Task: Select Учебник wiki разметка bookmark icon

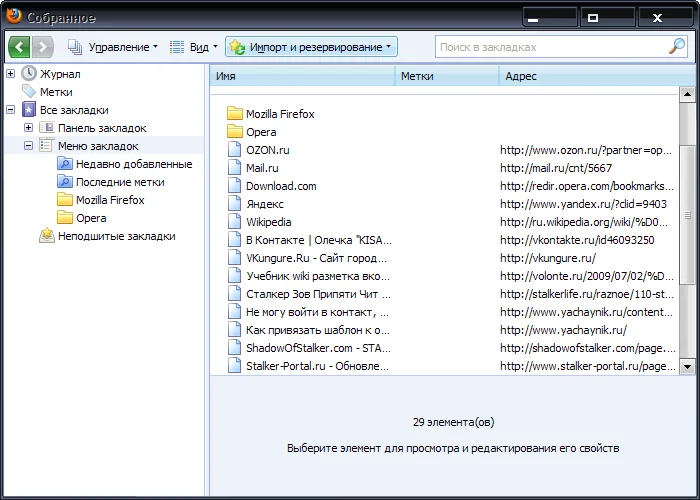Action: coord(234,276)
